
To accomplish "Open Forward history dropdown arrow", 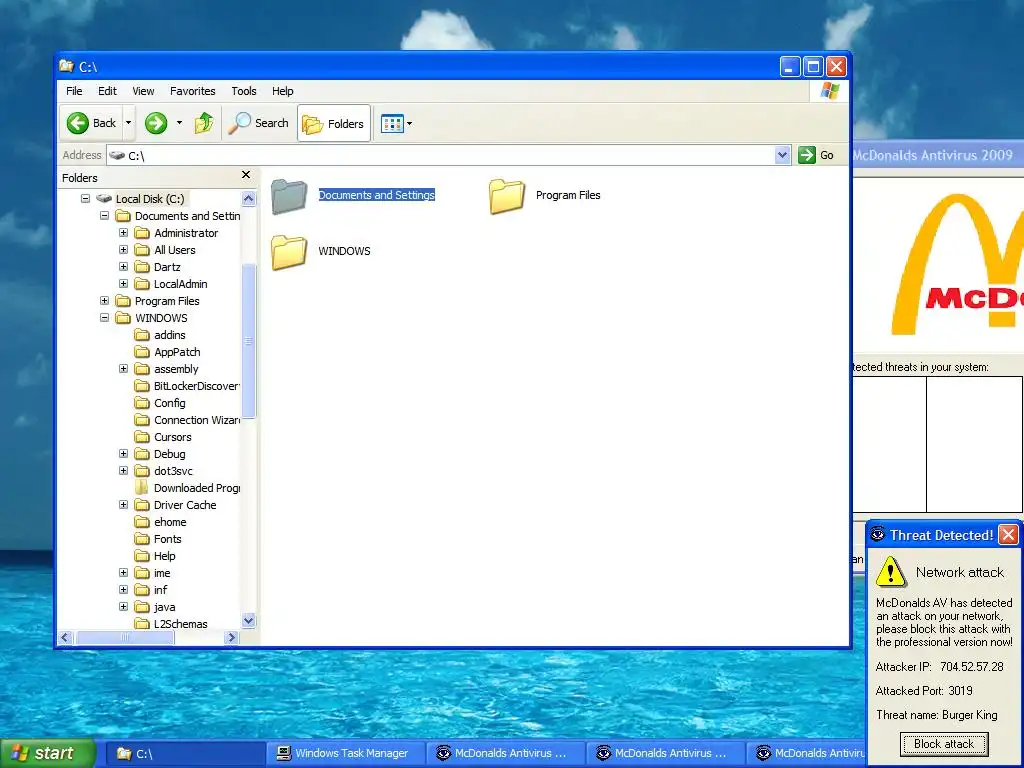I will tap(180, 123).
